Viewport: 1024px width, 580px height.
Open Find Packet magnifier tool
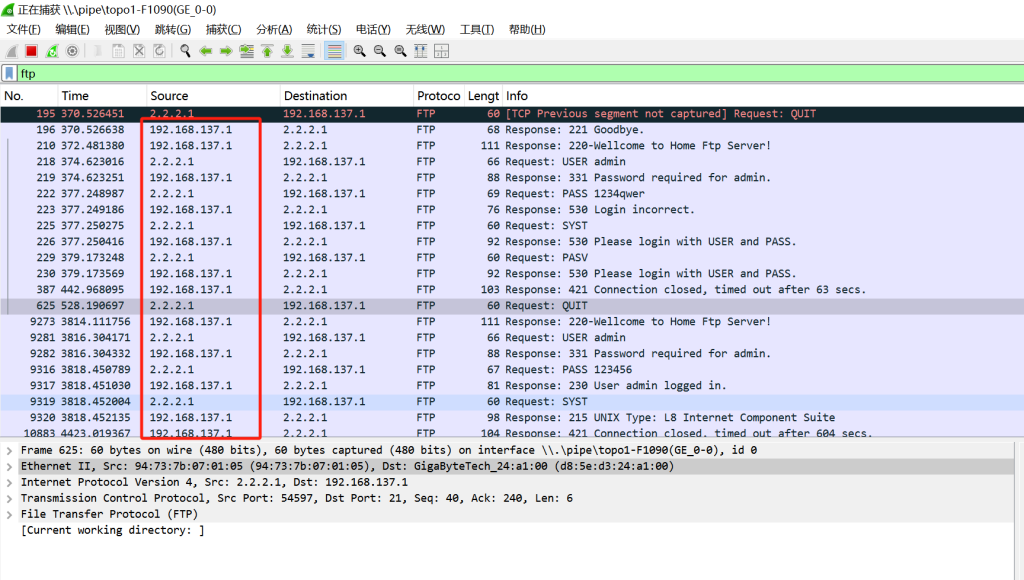pos(185,51)
